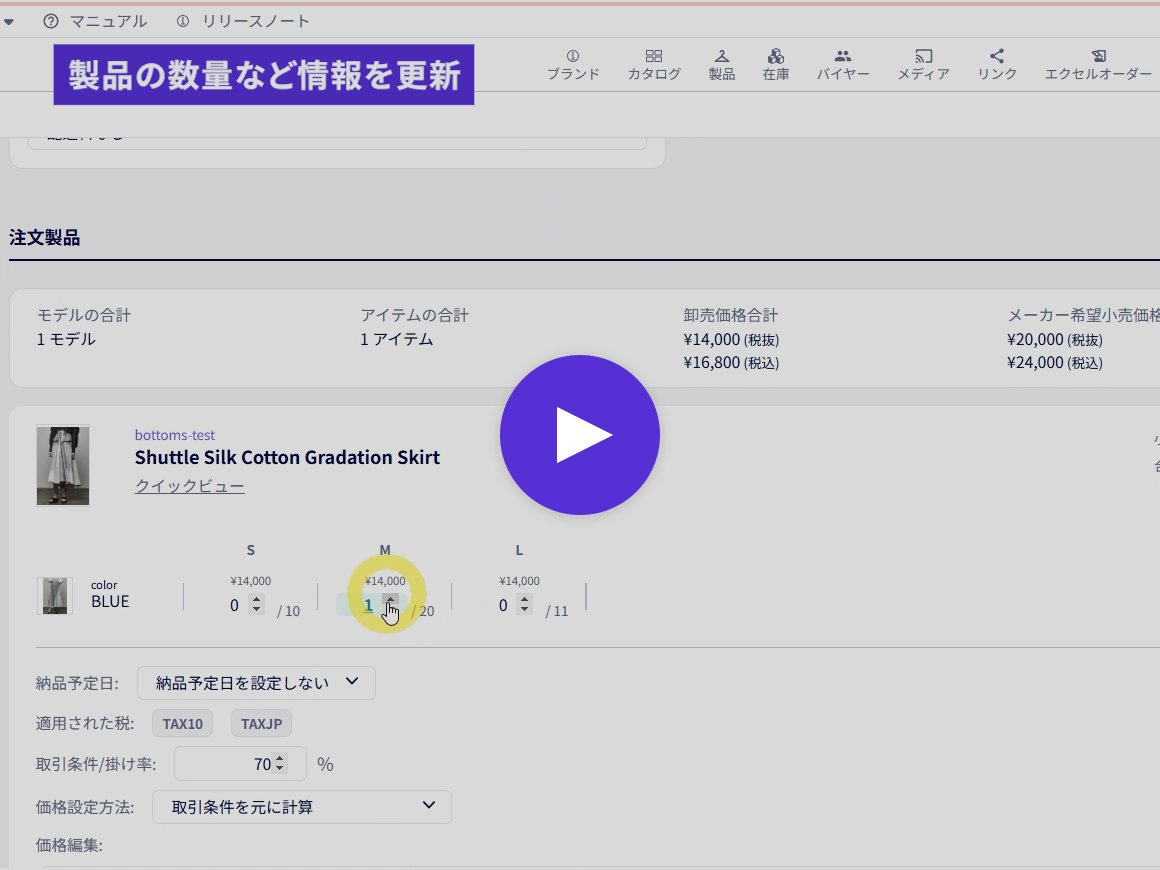Screen dimensions: 1160x870
Task: Click the BLUE color variant thumbnail
Action: coord(55,596)
